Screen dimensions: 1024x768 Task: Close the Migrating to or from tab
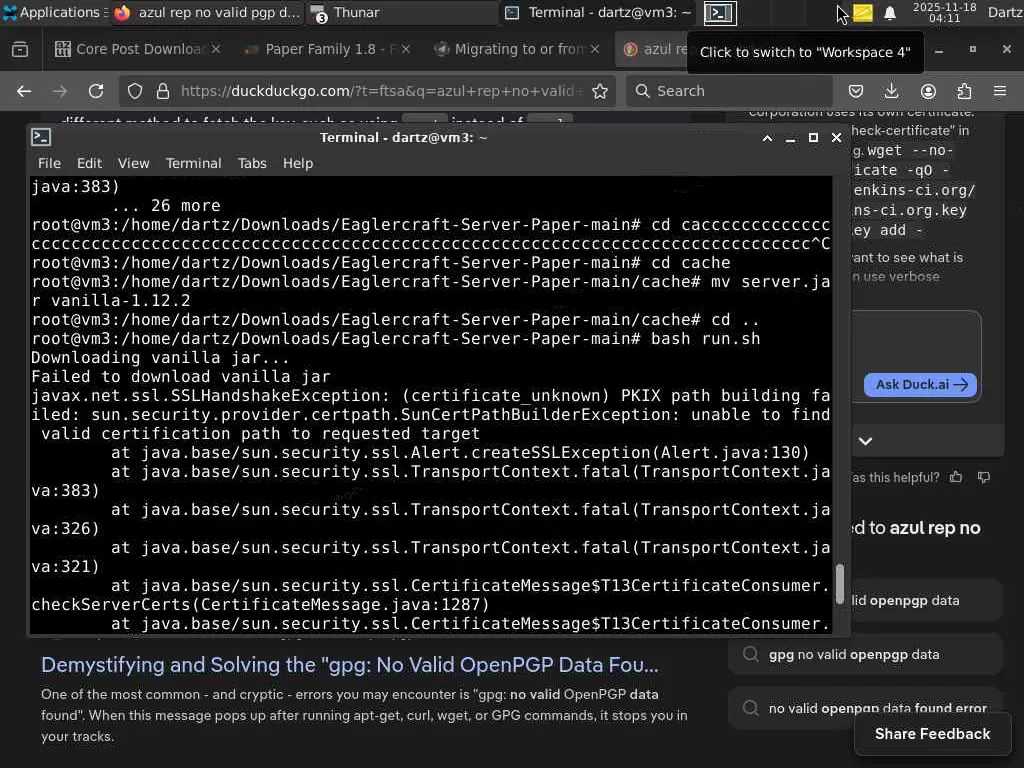click(595, 49)
